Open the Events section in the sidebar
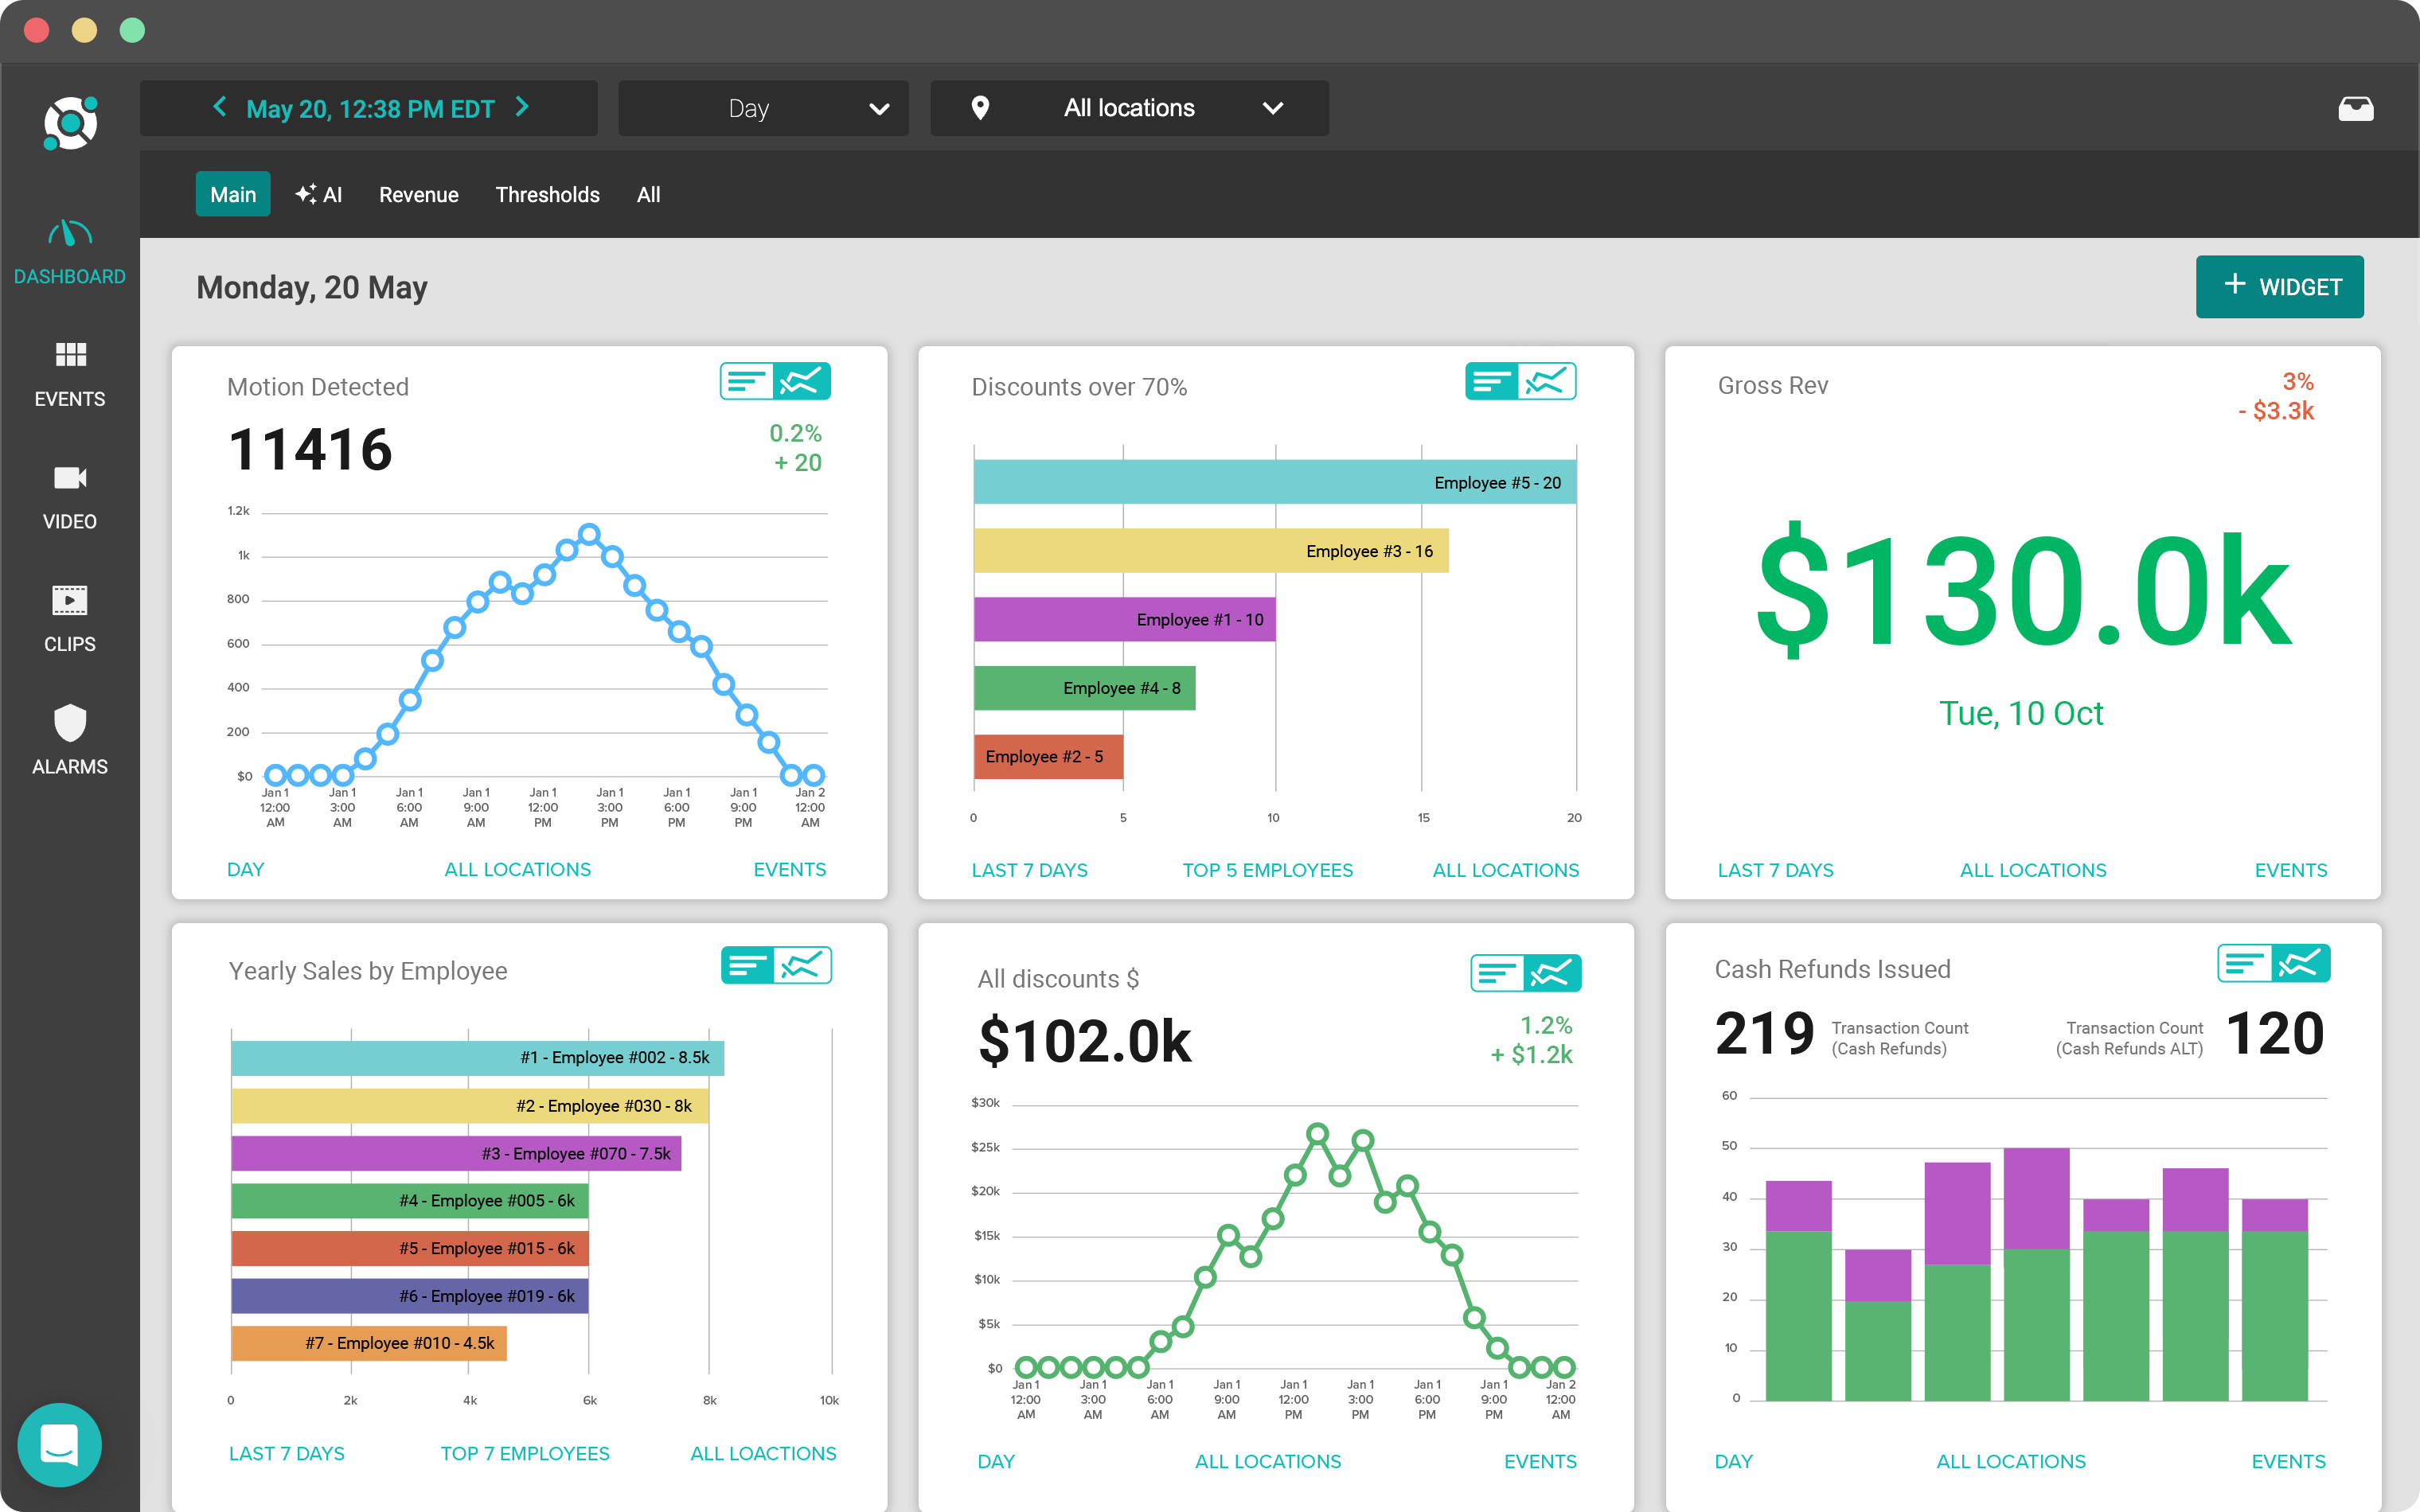The width and height of the screenshot is (2420, 1512). tap(69, 373)
